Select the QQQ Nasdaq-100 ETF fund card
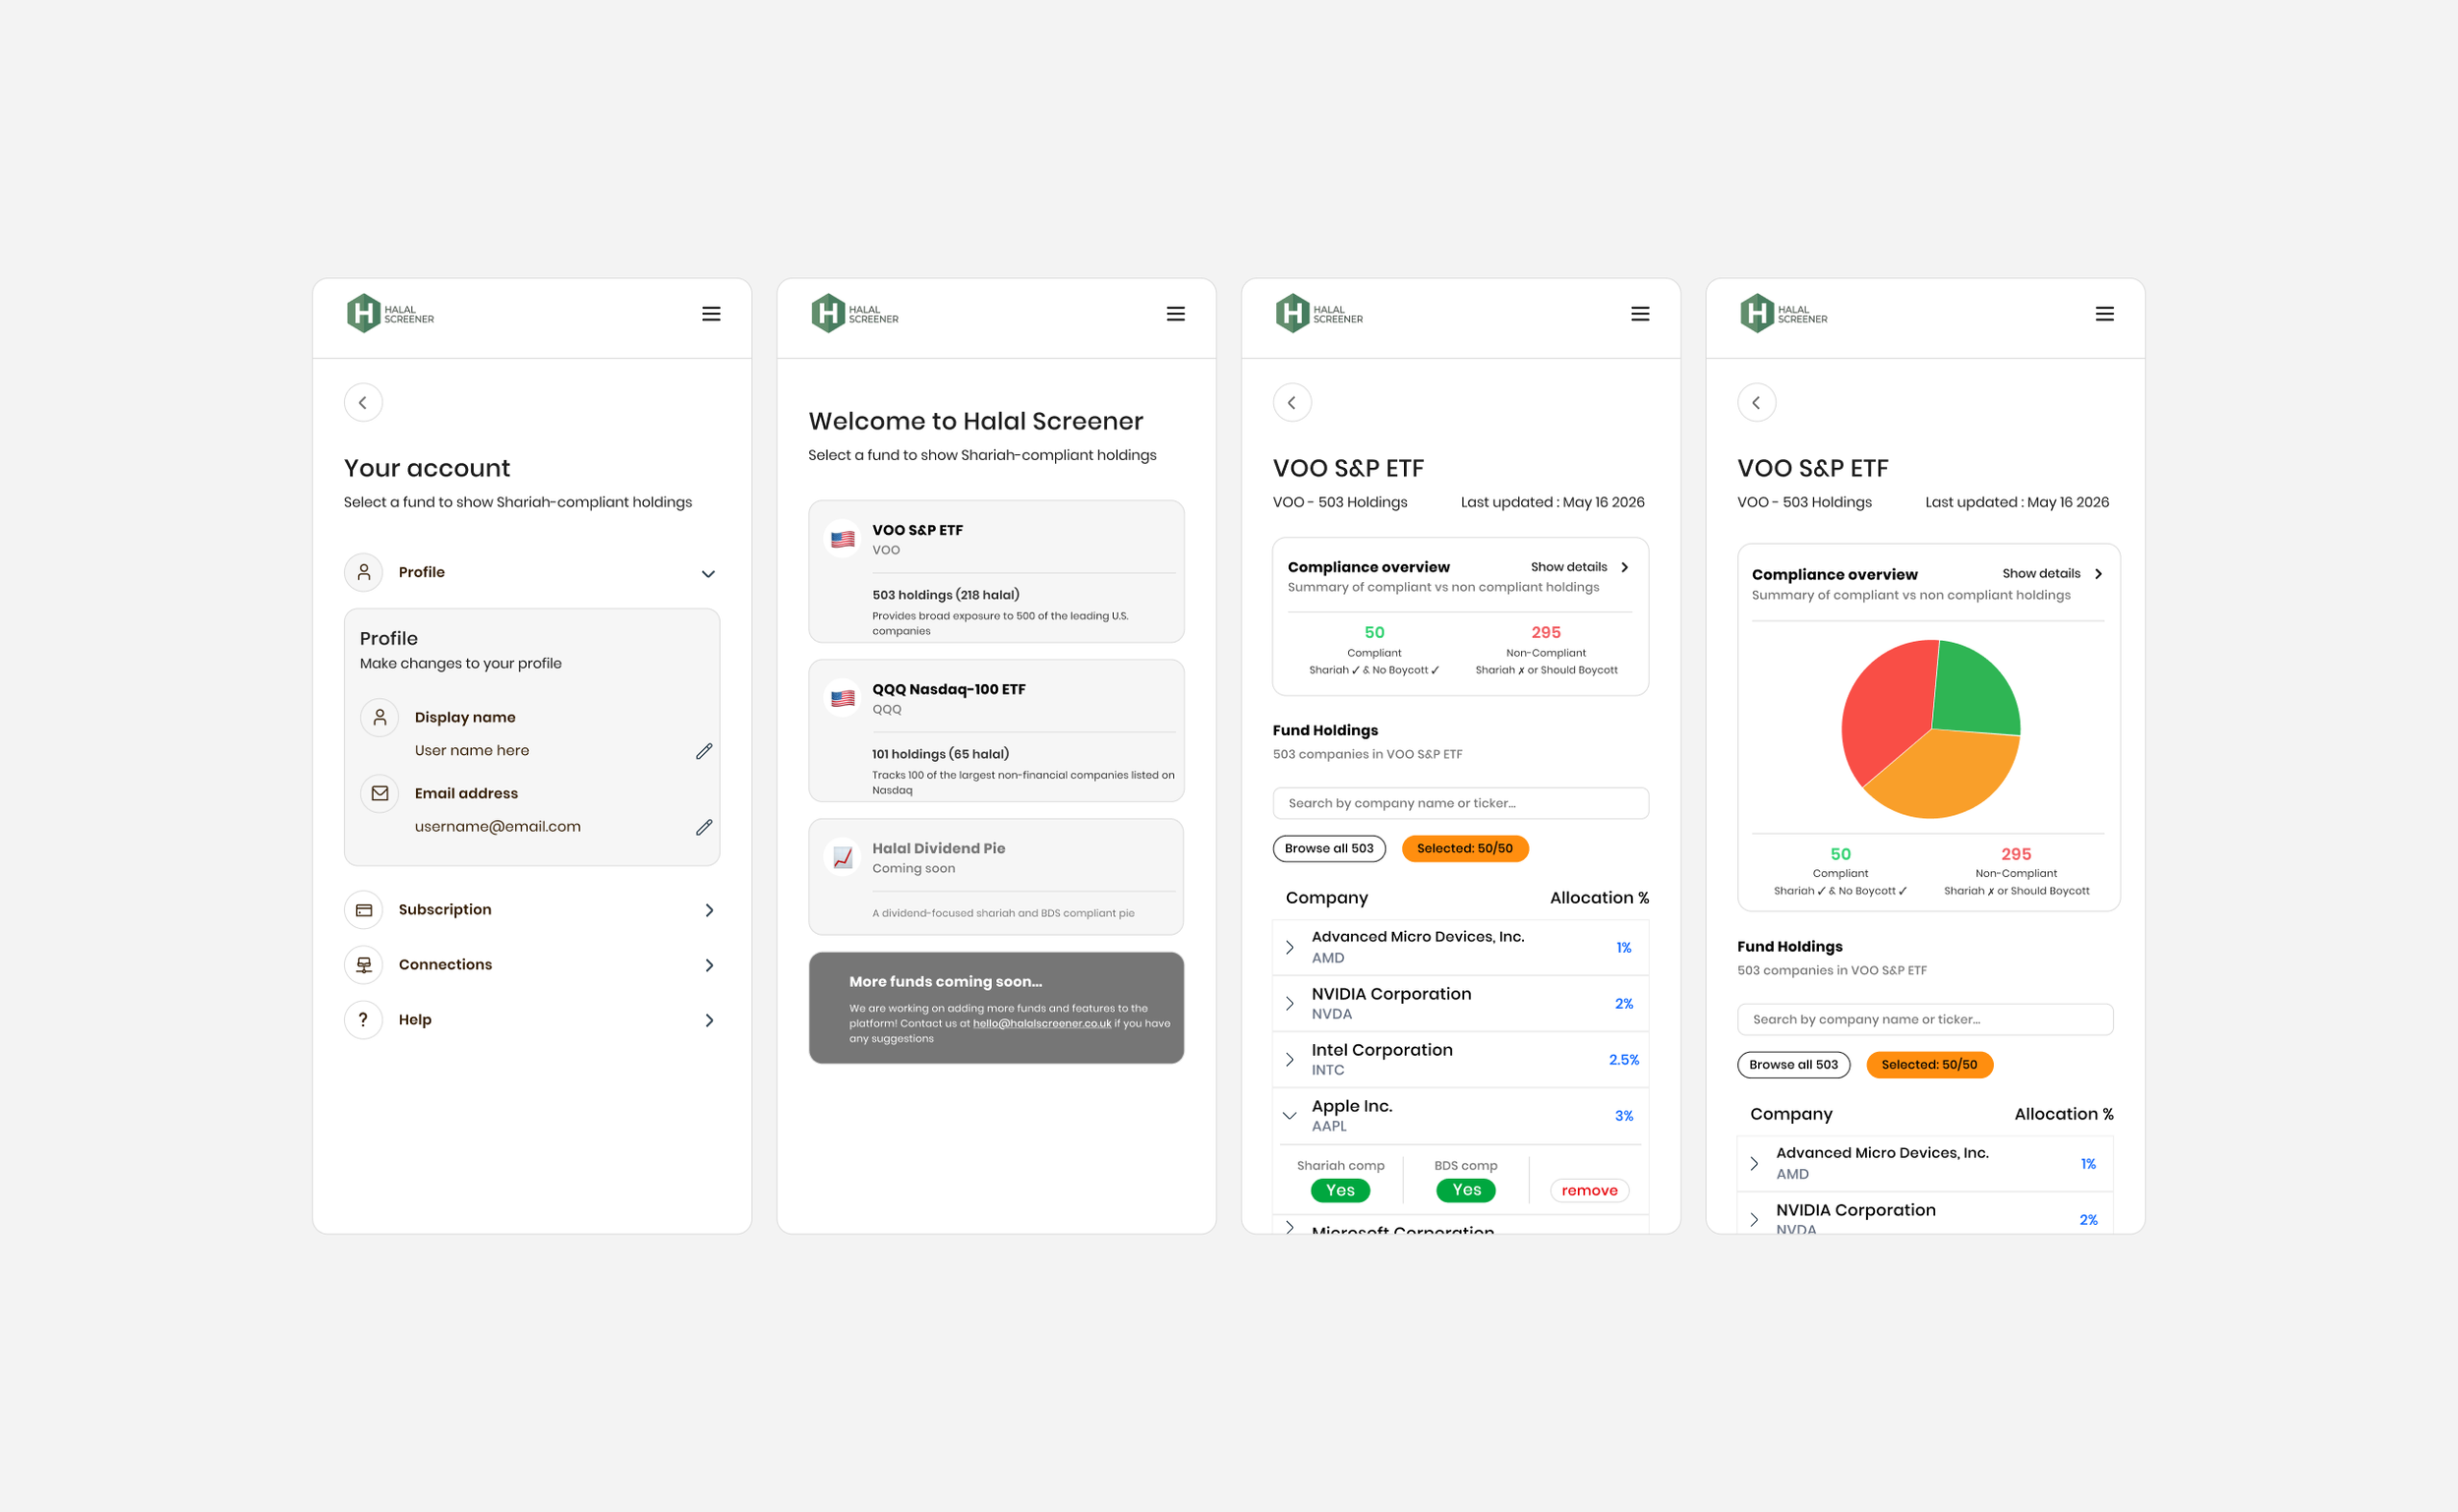The height and width of the screenshot is (1512, 2458). (997, 731)
